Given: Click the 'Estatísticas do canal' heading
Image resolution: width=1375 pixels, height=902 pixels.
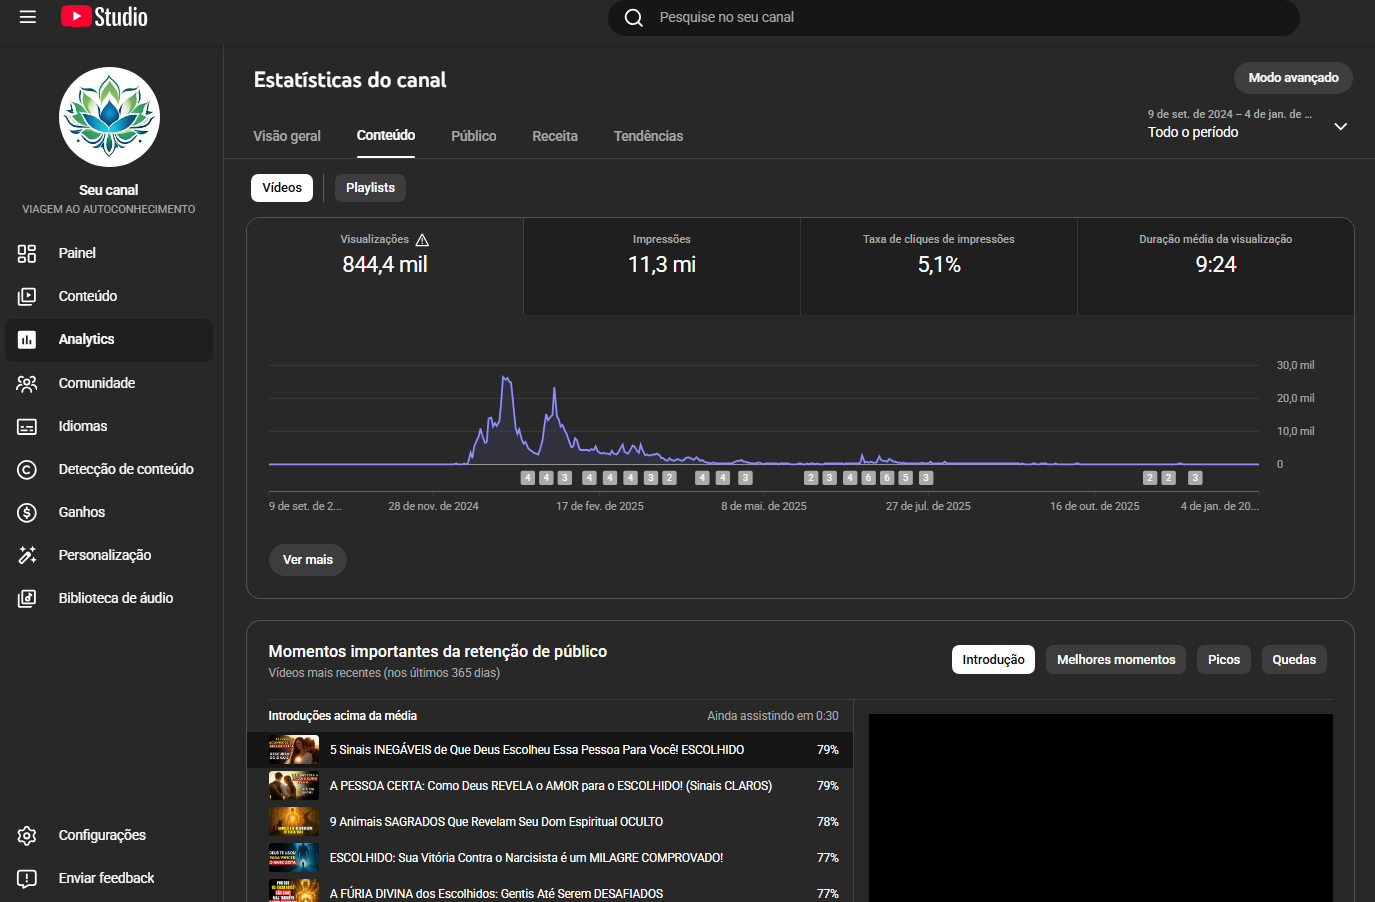Looking at the screenshot, I should (x=350, y=80).
